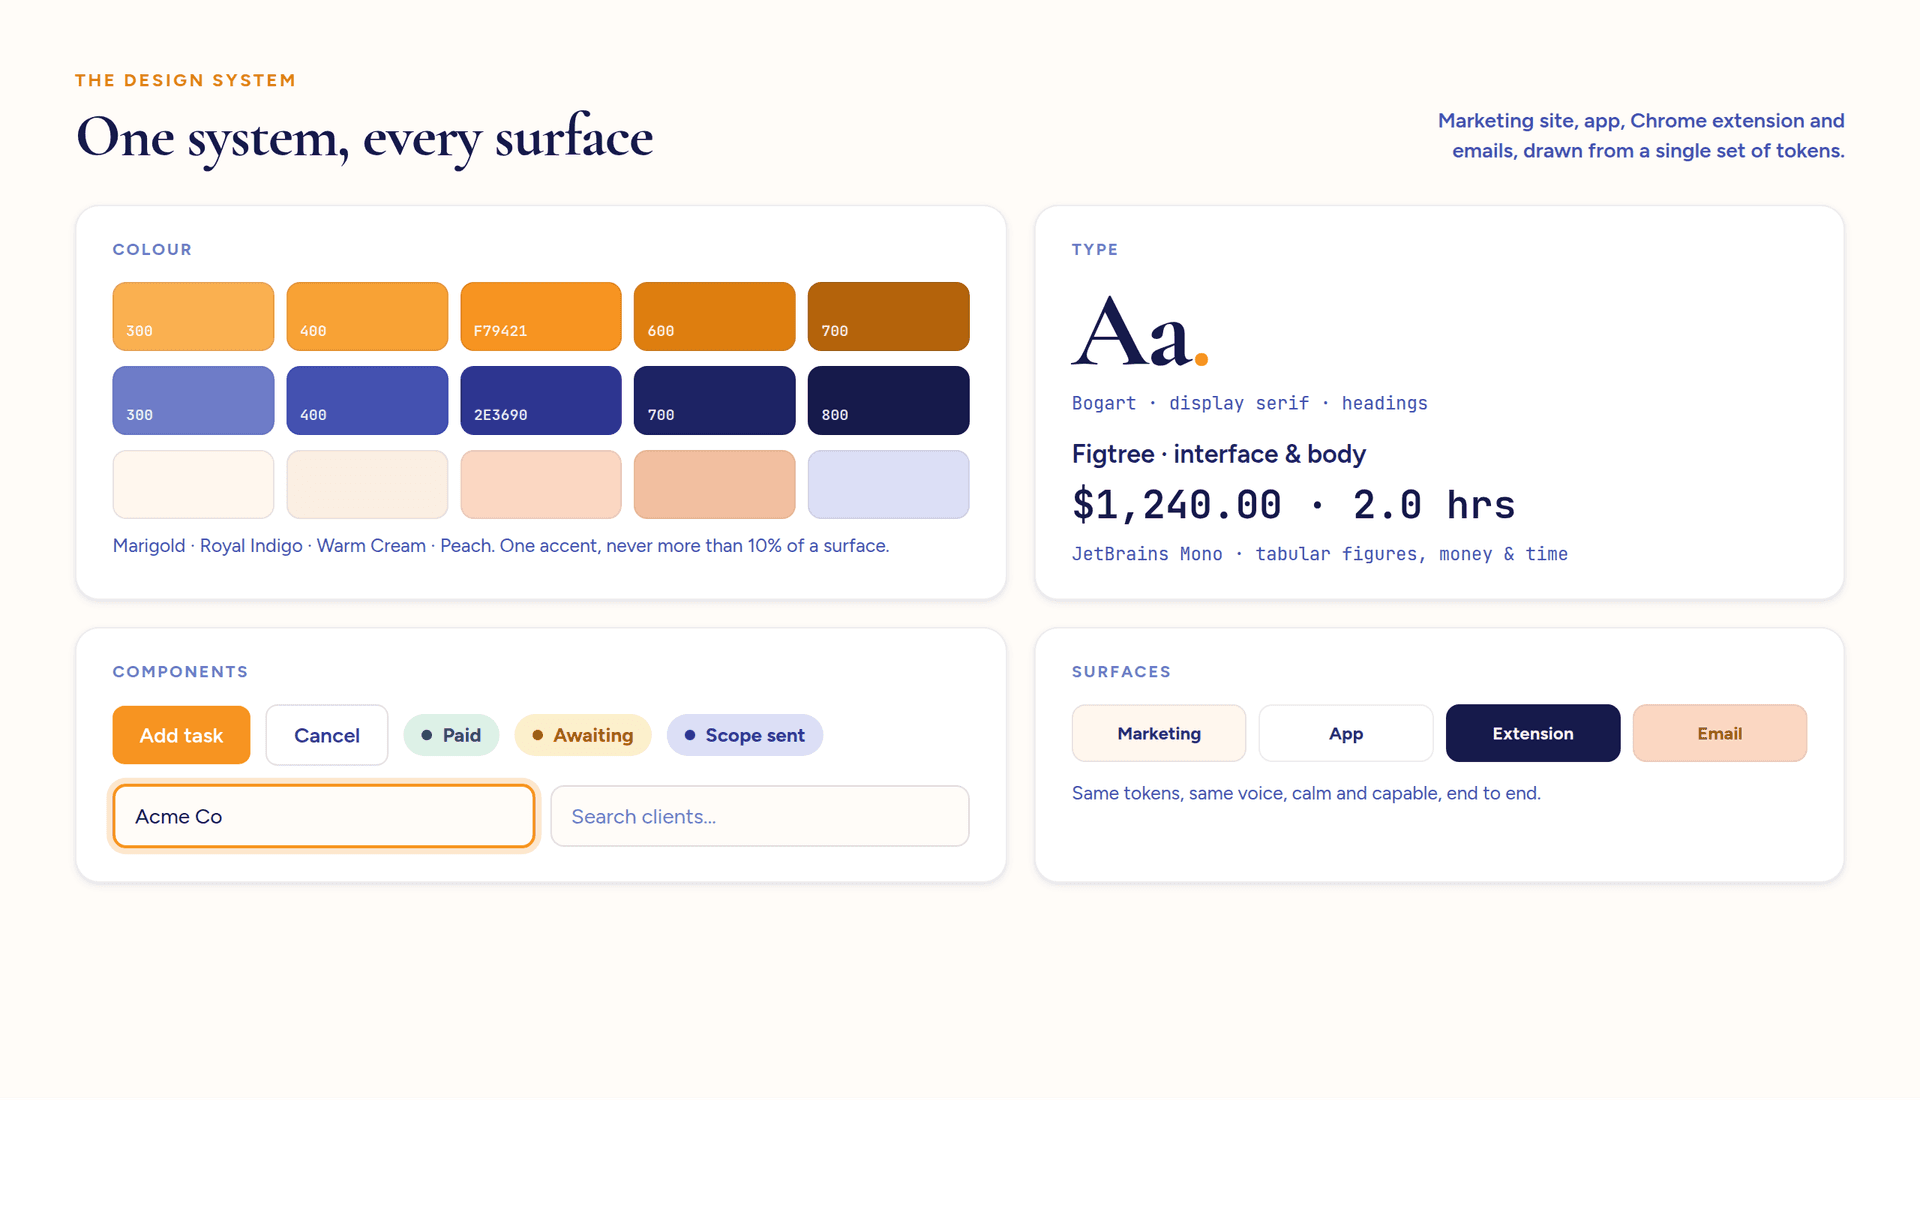Pick the indigo 400 swatch
The height and width of the screenshot is (1230, 1920).
point(367,400)
